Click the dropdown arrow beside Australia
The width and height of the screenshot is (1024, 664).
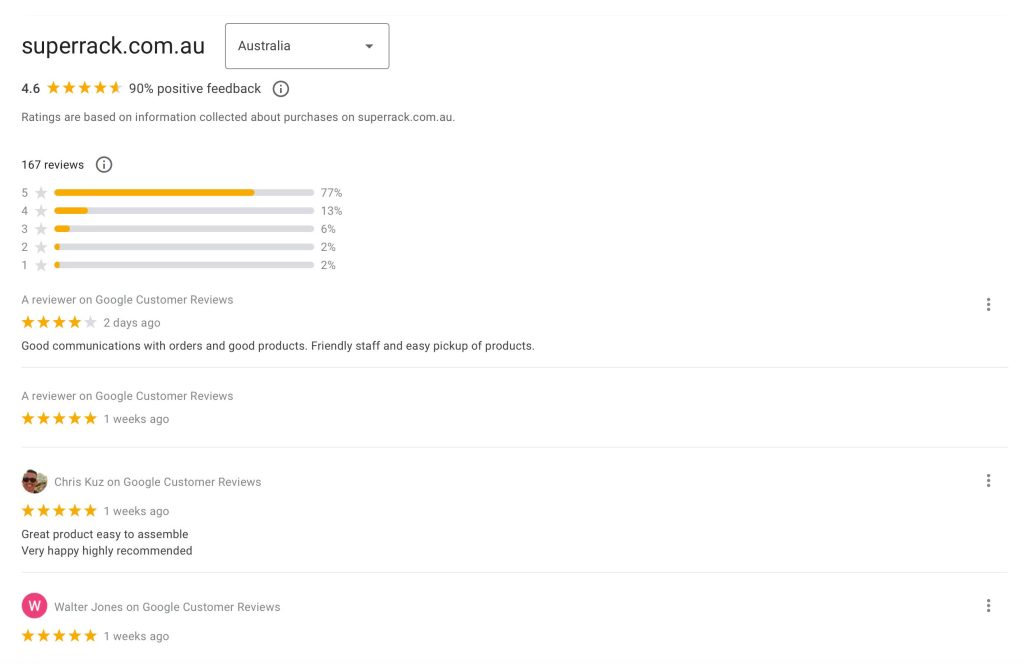(369, 45)
